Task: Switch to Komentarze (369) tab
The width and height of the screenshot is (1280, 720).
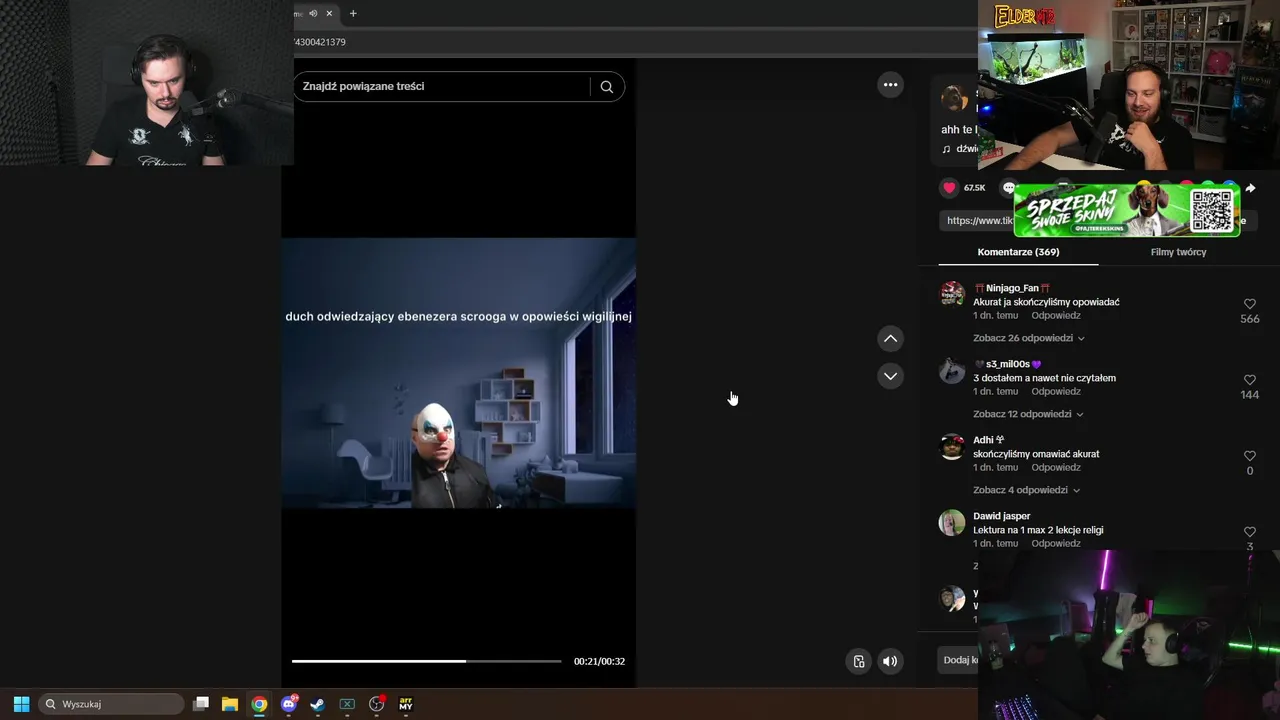Action: 1018,252
